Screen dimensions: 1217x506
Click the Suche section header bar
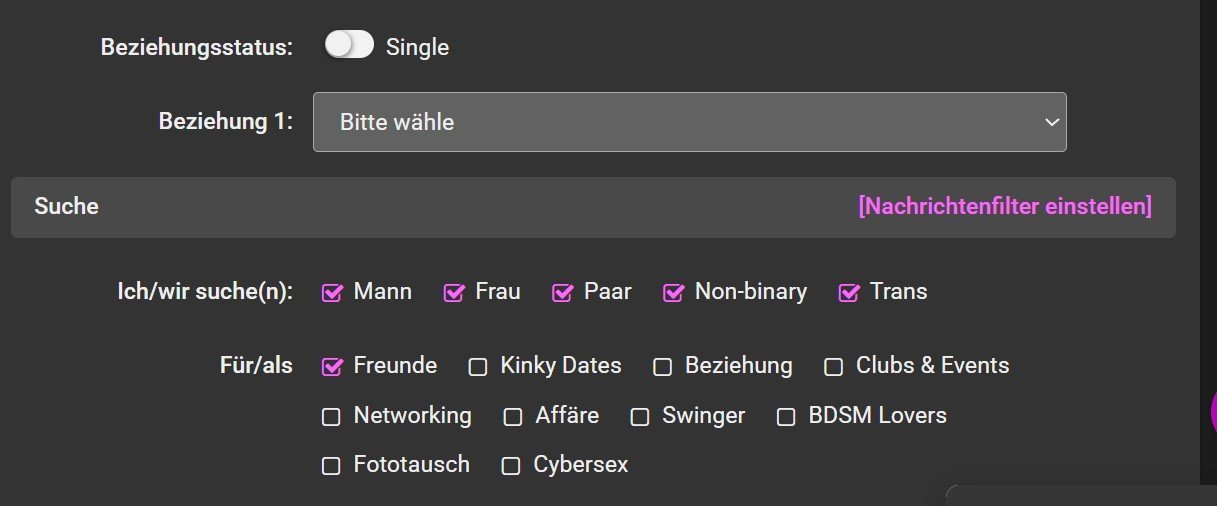pos(400,207)
